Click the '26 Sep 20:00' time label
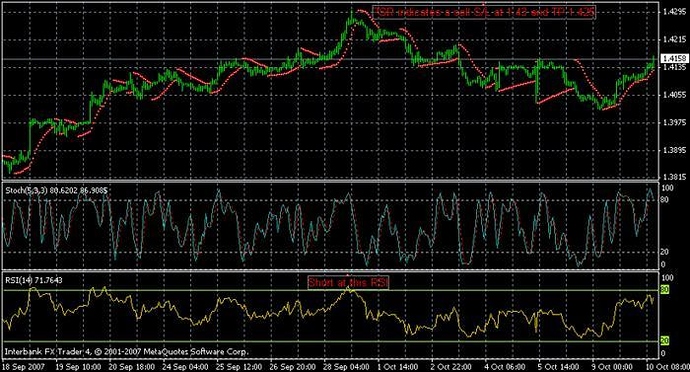Viewport: 690px width, 372px height. pyautogui.click(x=293, y=366)
